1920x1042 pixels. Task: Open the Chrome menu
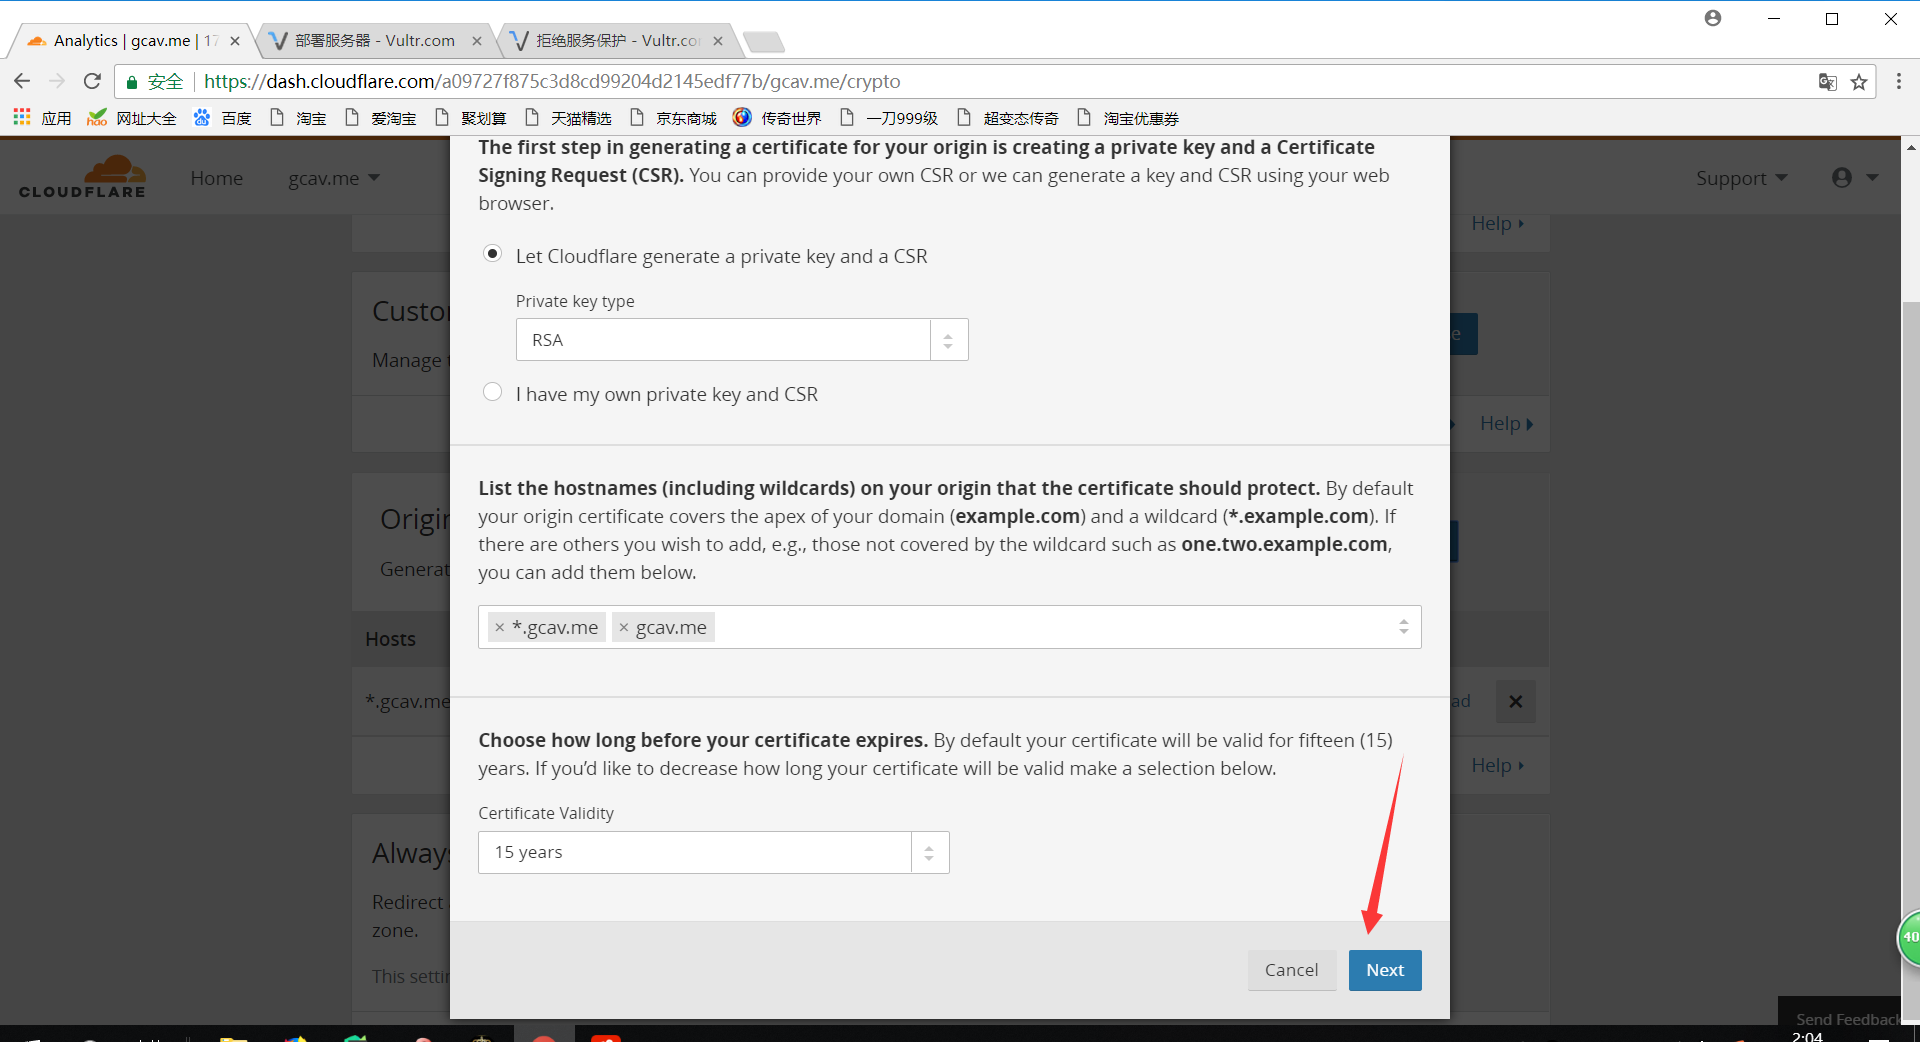click(1898, 81)
